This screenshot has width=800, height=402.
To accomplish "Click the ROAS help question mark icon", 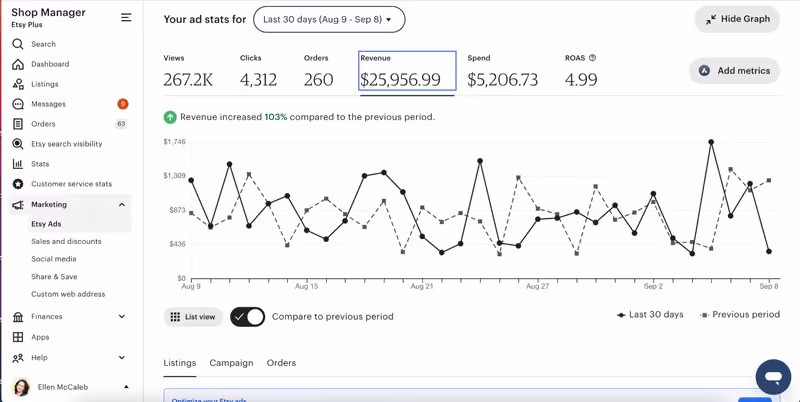I will (593, 58).
